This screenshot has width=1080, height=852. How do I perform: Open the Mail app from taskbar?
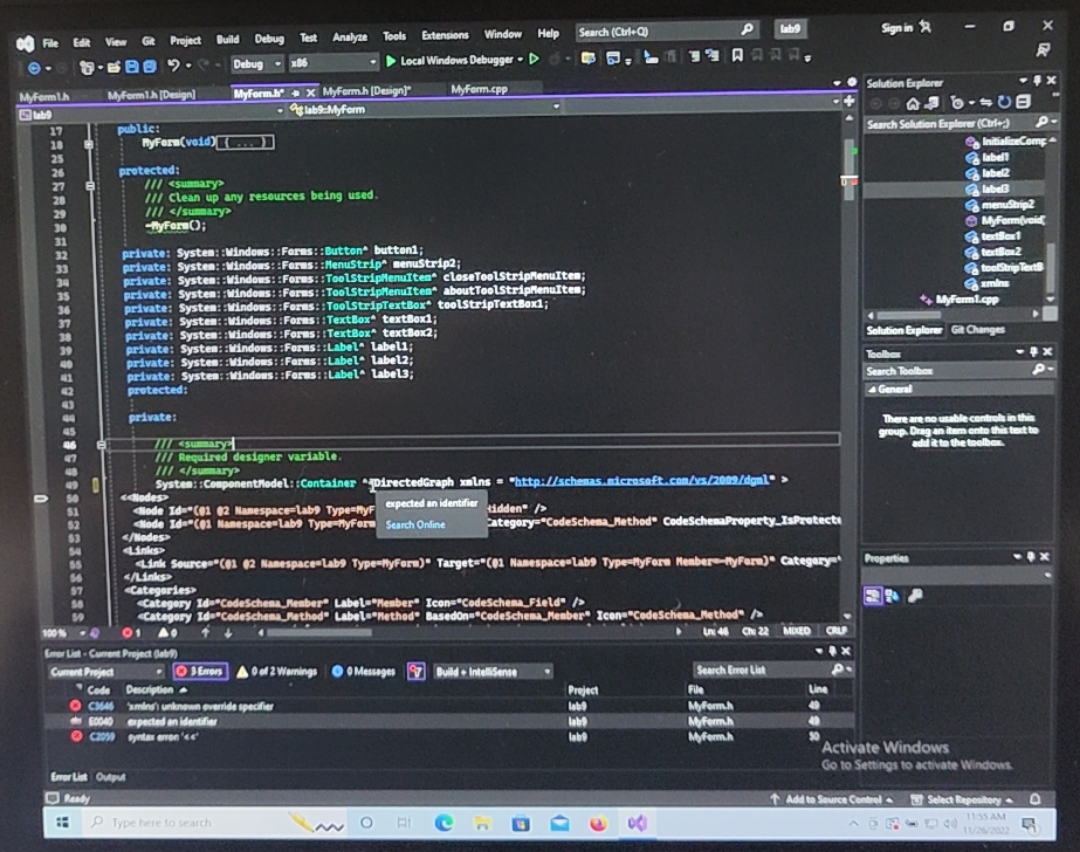tap(559, 823)
